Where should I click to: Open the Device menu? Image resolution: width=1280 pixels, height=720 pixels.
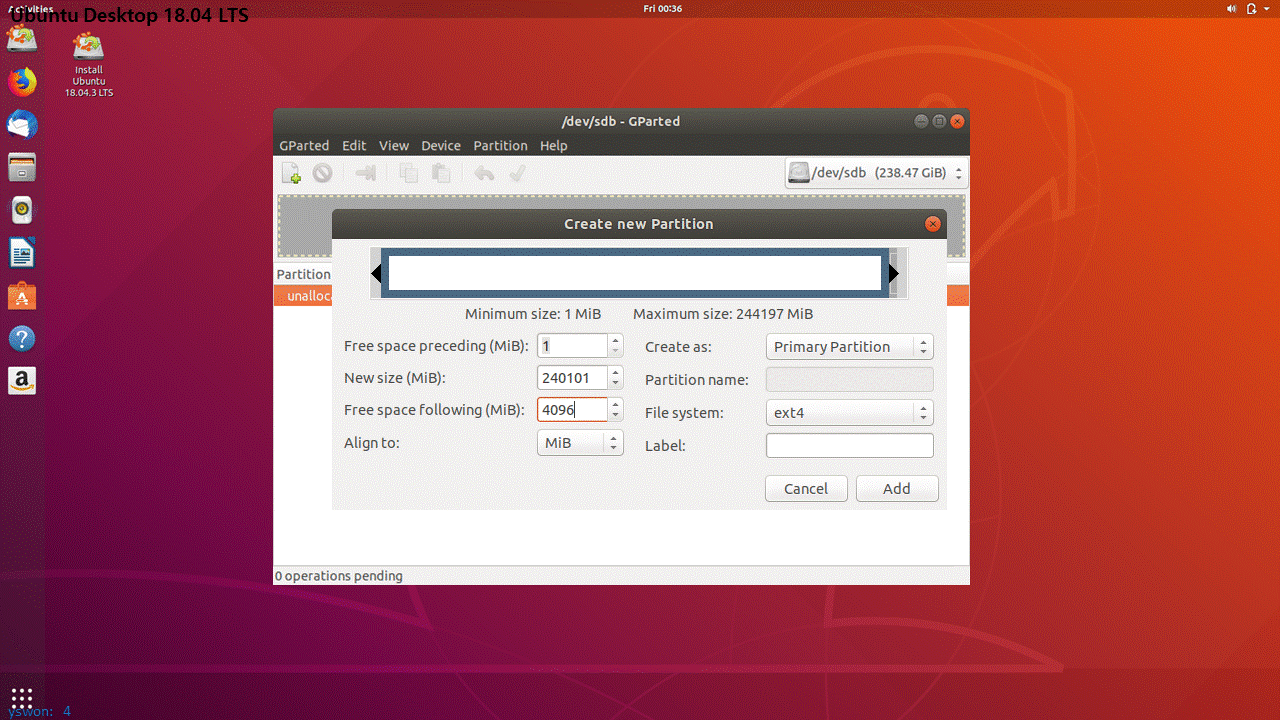click(x=441, y=145)
